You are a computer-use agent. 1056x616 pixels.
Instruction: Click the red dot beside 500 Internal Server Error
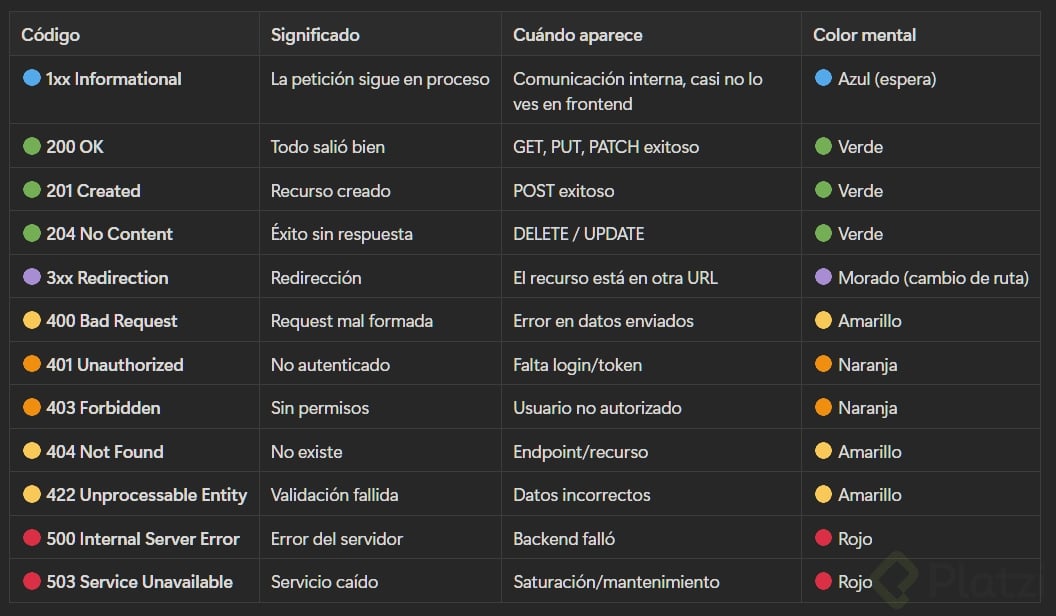click(x=31, y=538)
